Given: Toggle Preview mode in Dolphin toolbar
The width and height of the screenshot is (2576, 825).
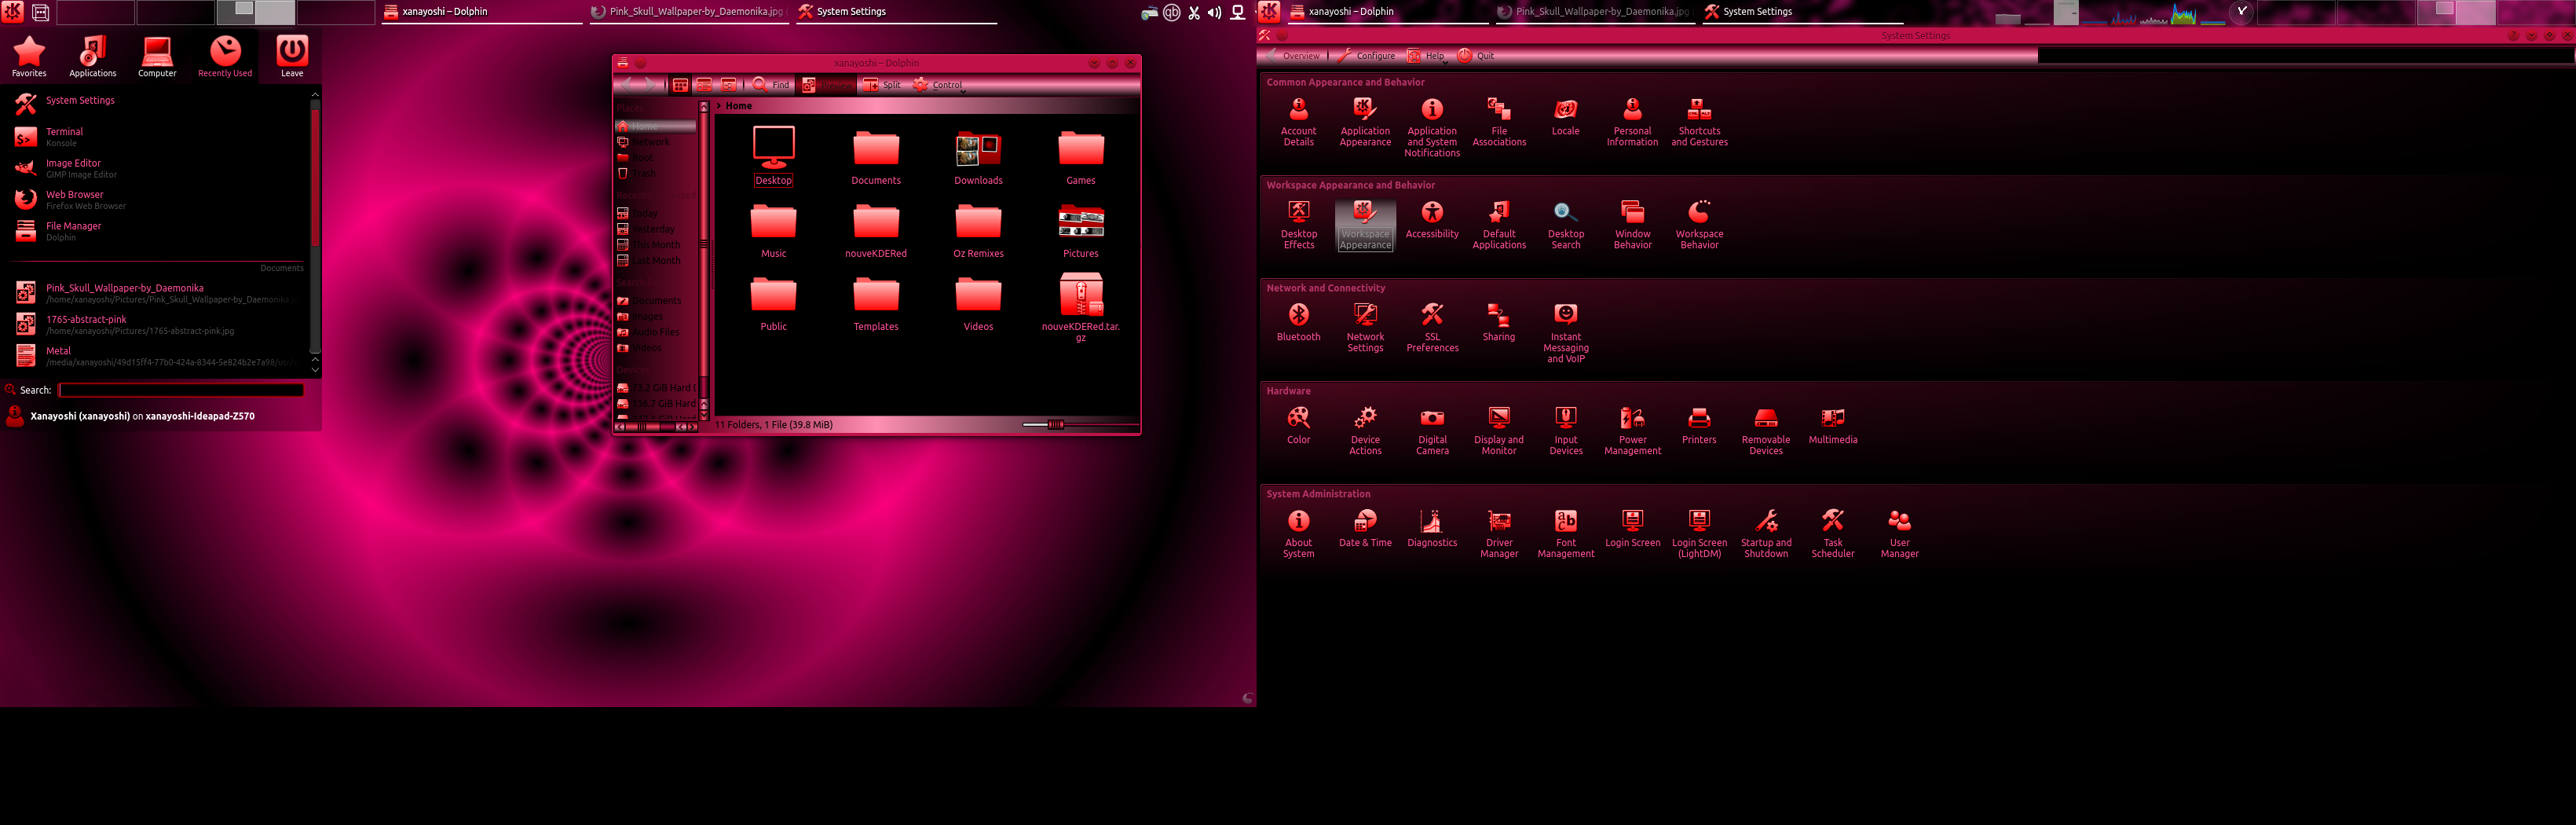Looking at the screenshot, I should pos(827,85).
